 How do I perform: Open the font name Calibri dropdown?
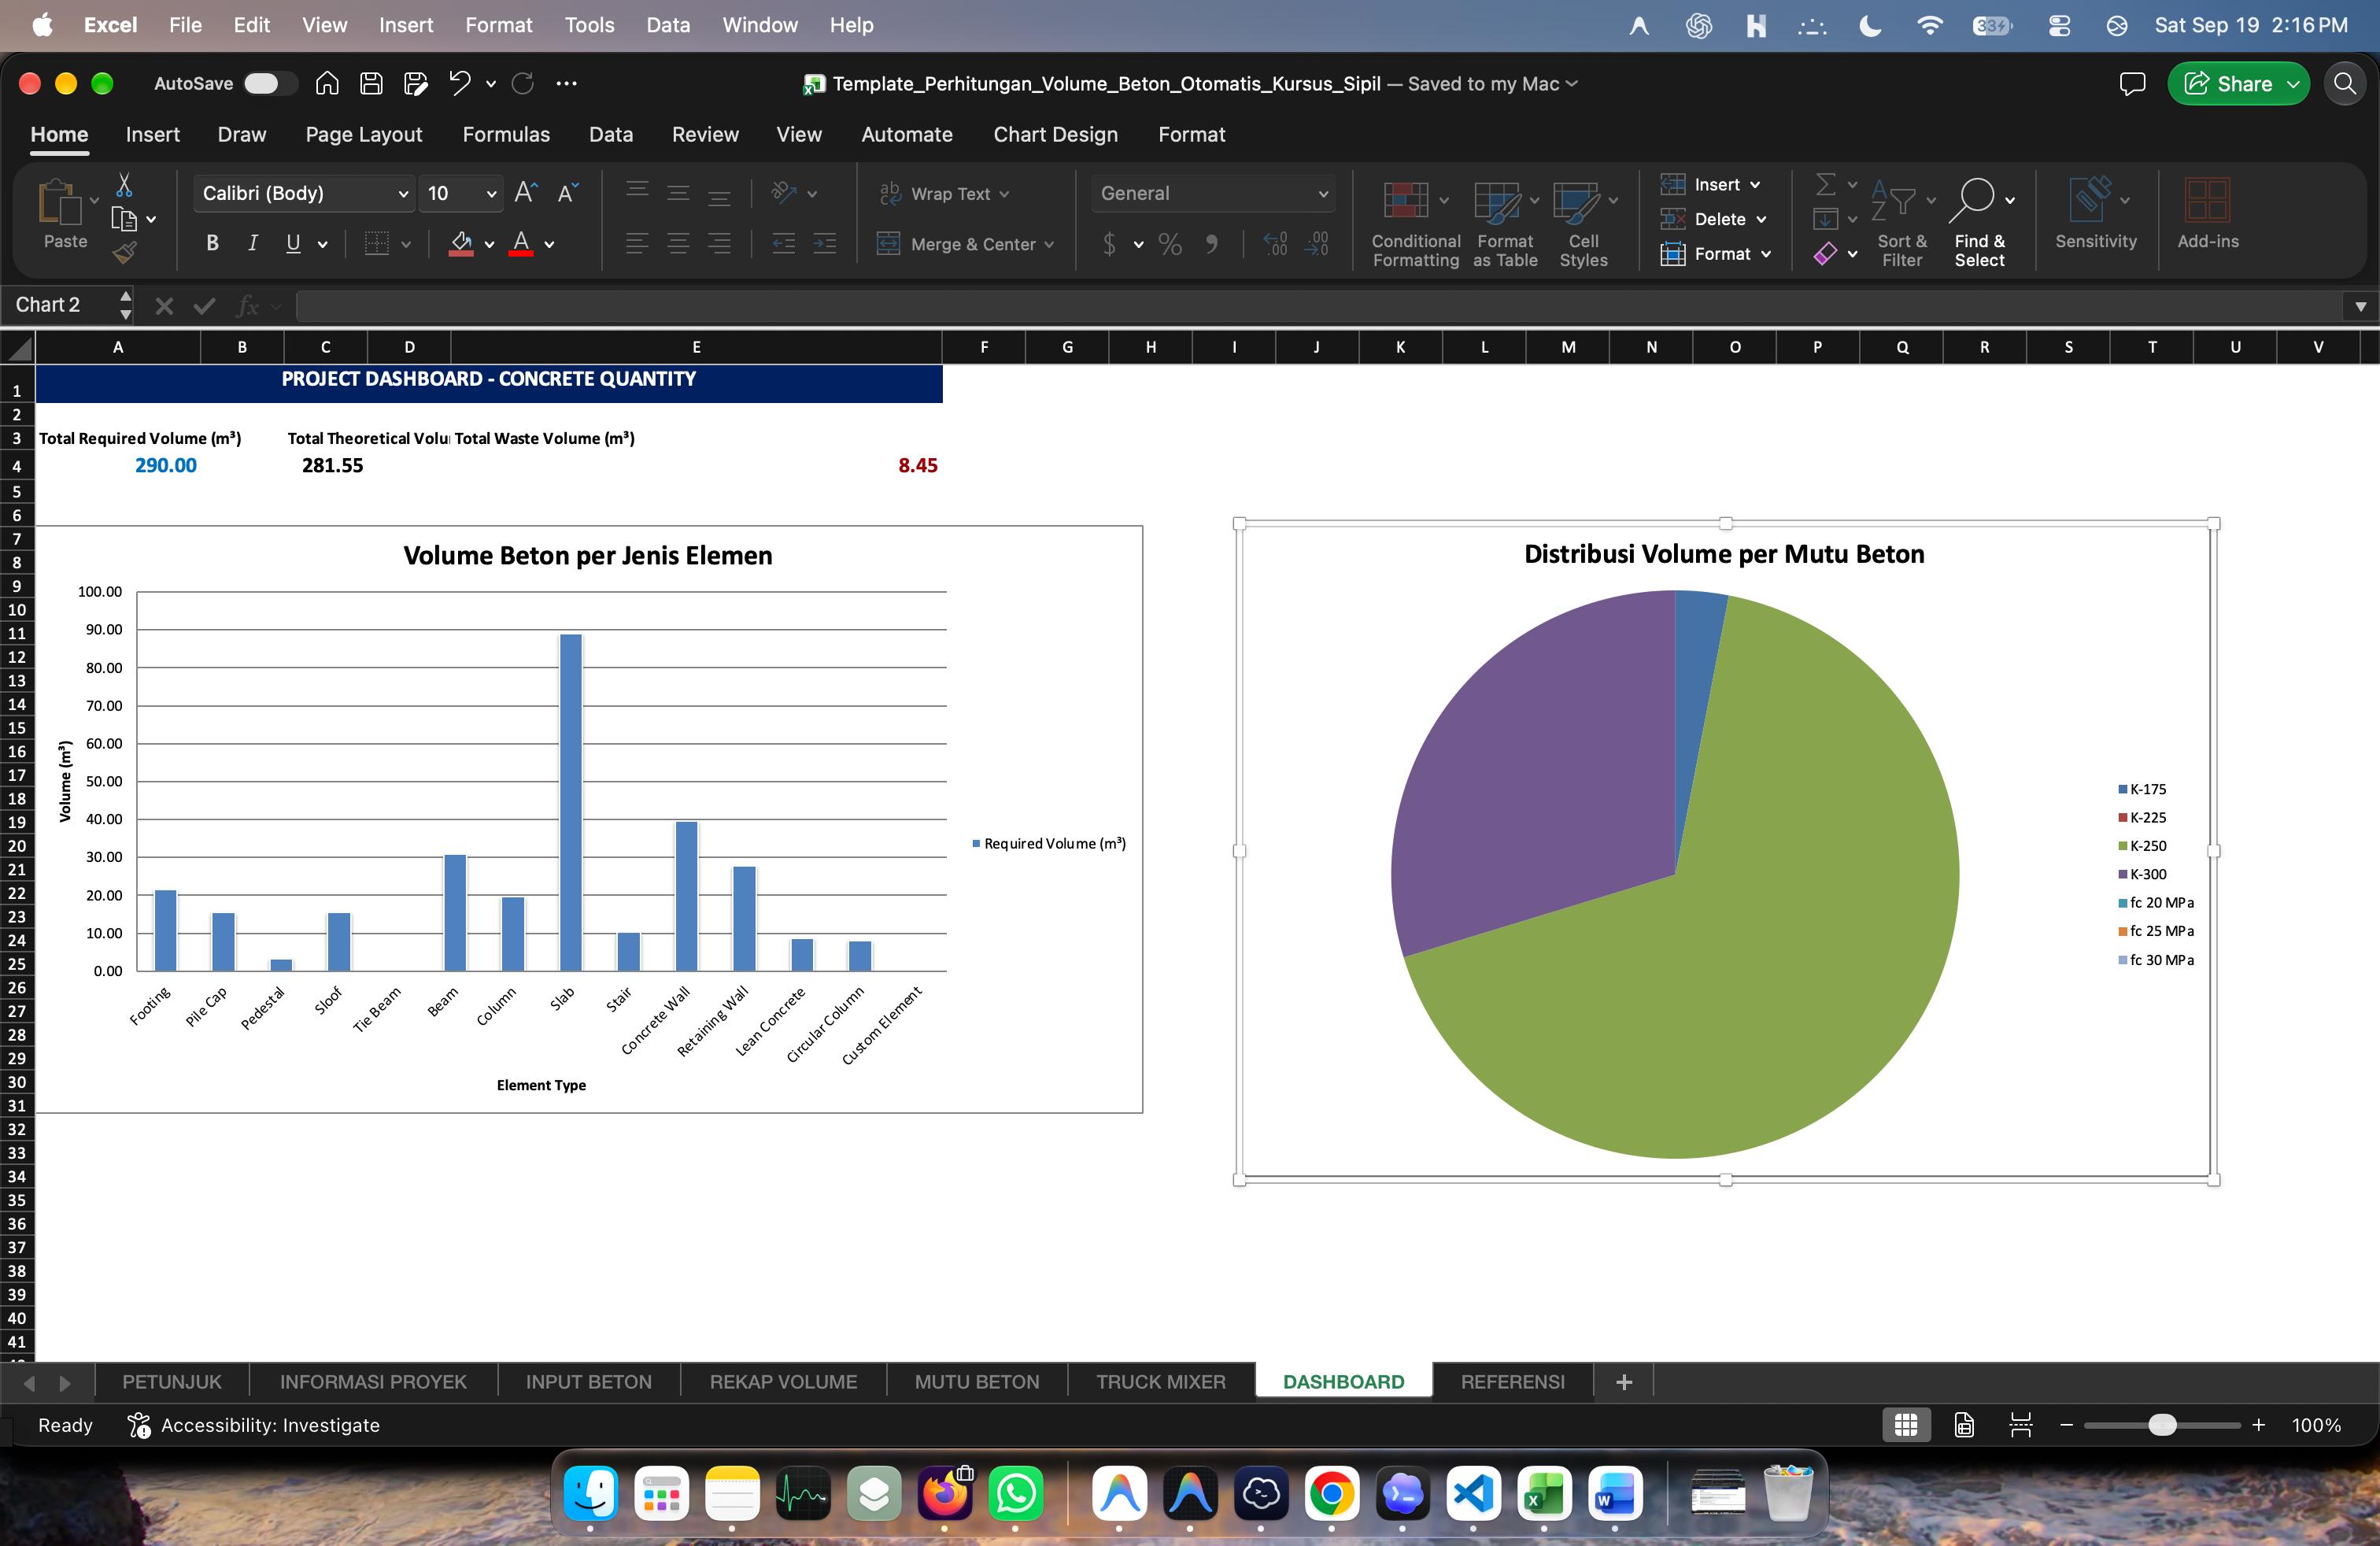tap(303, 193)
